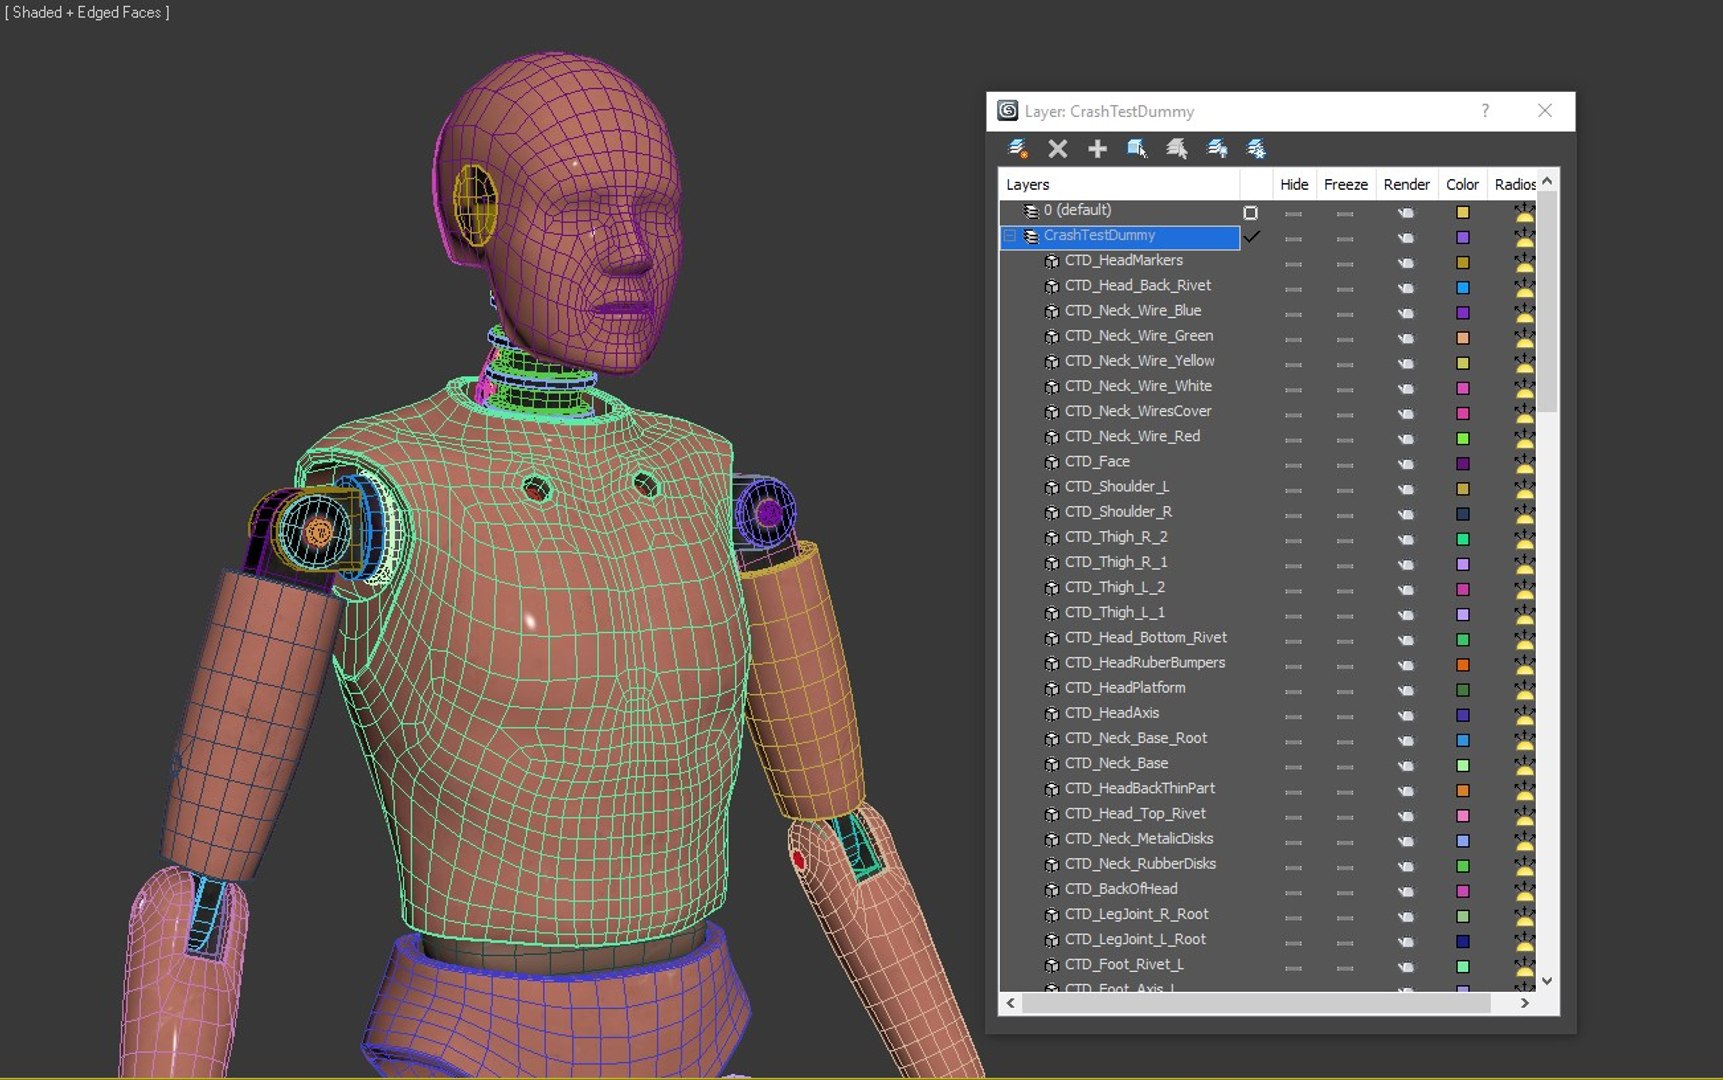Click the object icon for CTD_HeadMarkers
This screenshot has height=1080, width=1723.
pos(1051,261)
